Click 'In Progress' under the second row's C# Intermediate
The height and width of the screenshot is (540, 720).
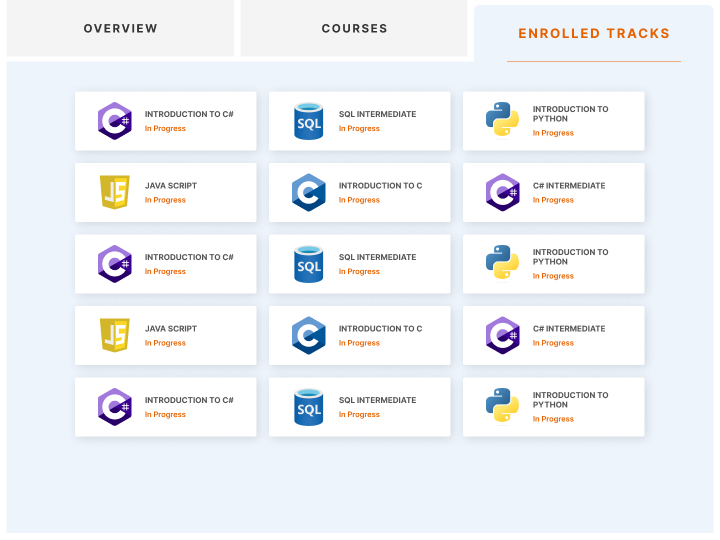(553, 200)
